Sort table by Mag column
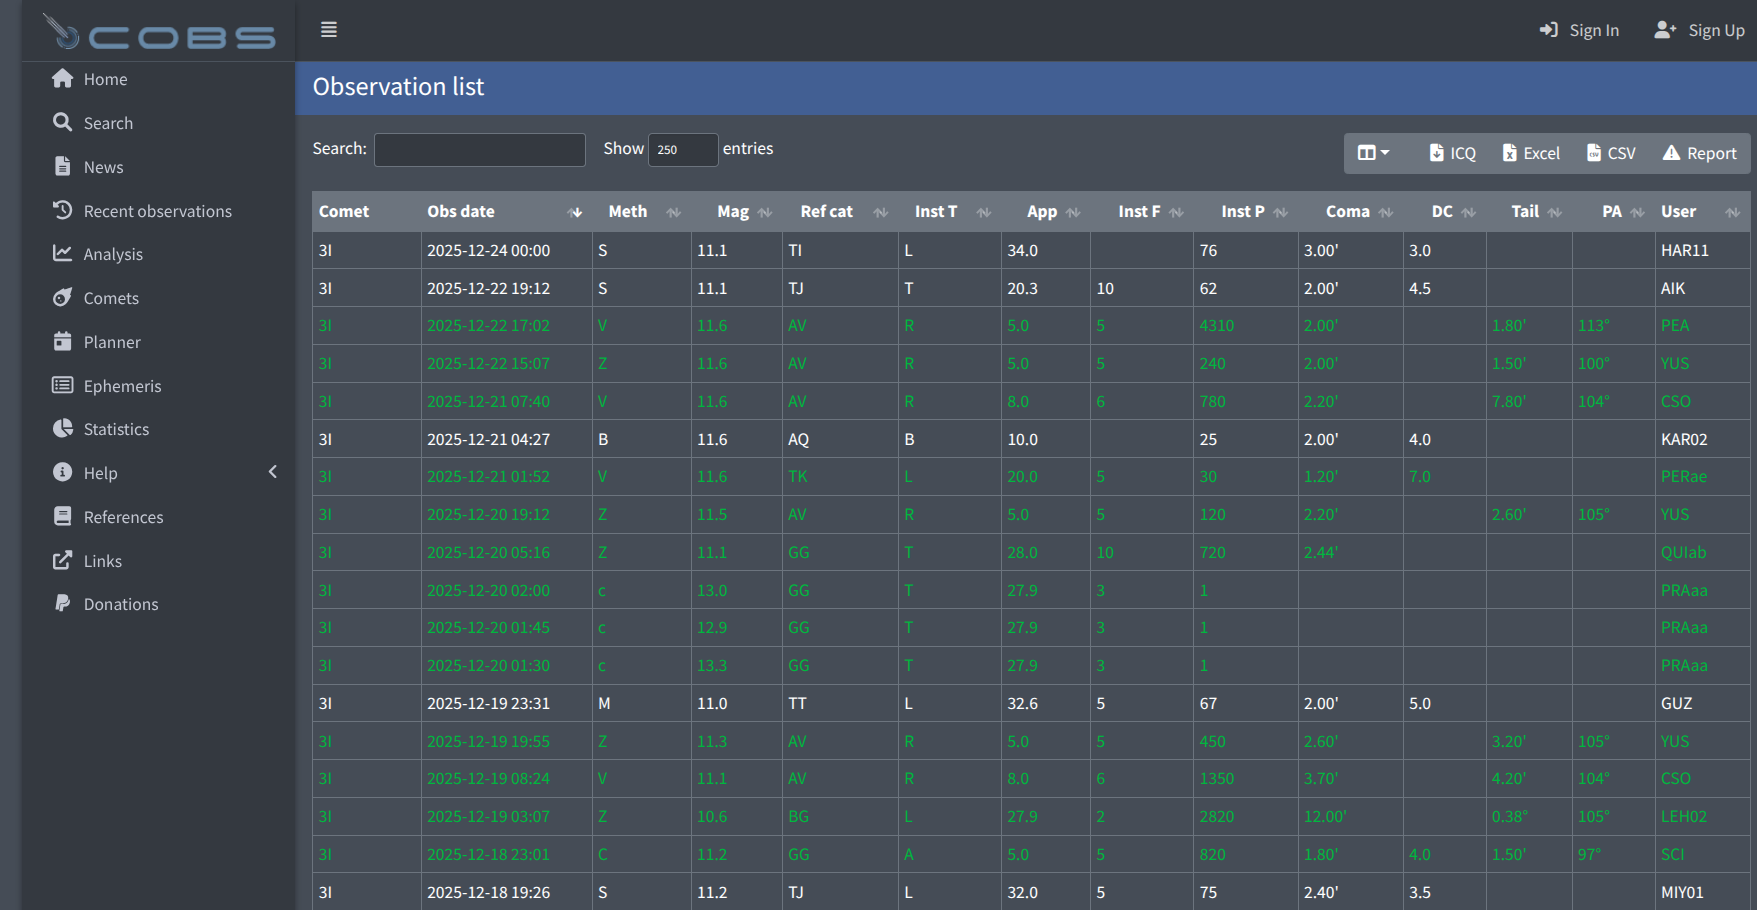Screen dimensions: 1757x910 click(x=736, y=211)
